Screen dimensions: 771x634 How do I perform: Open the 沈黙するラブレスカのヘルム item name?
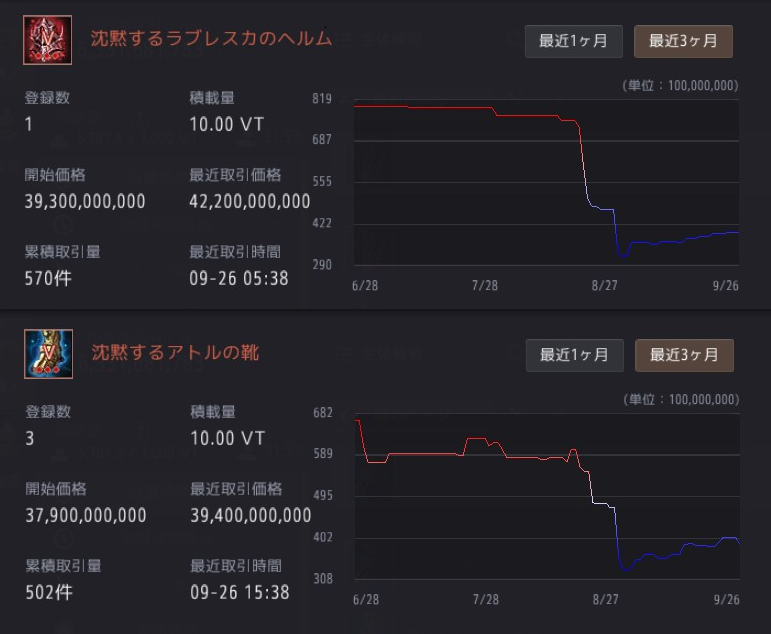(x=211, y=40)
